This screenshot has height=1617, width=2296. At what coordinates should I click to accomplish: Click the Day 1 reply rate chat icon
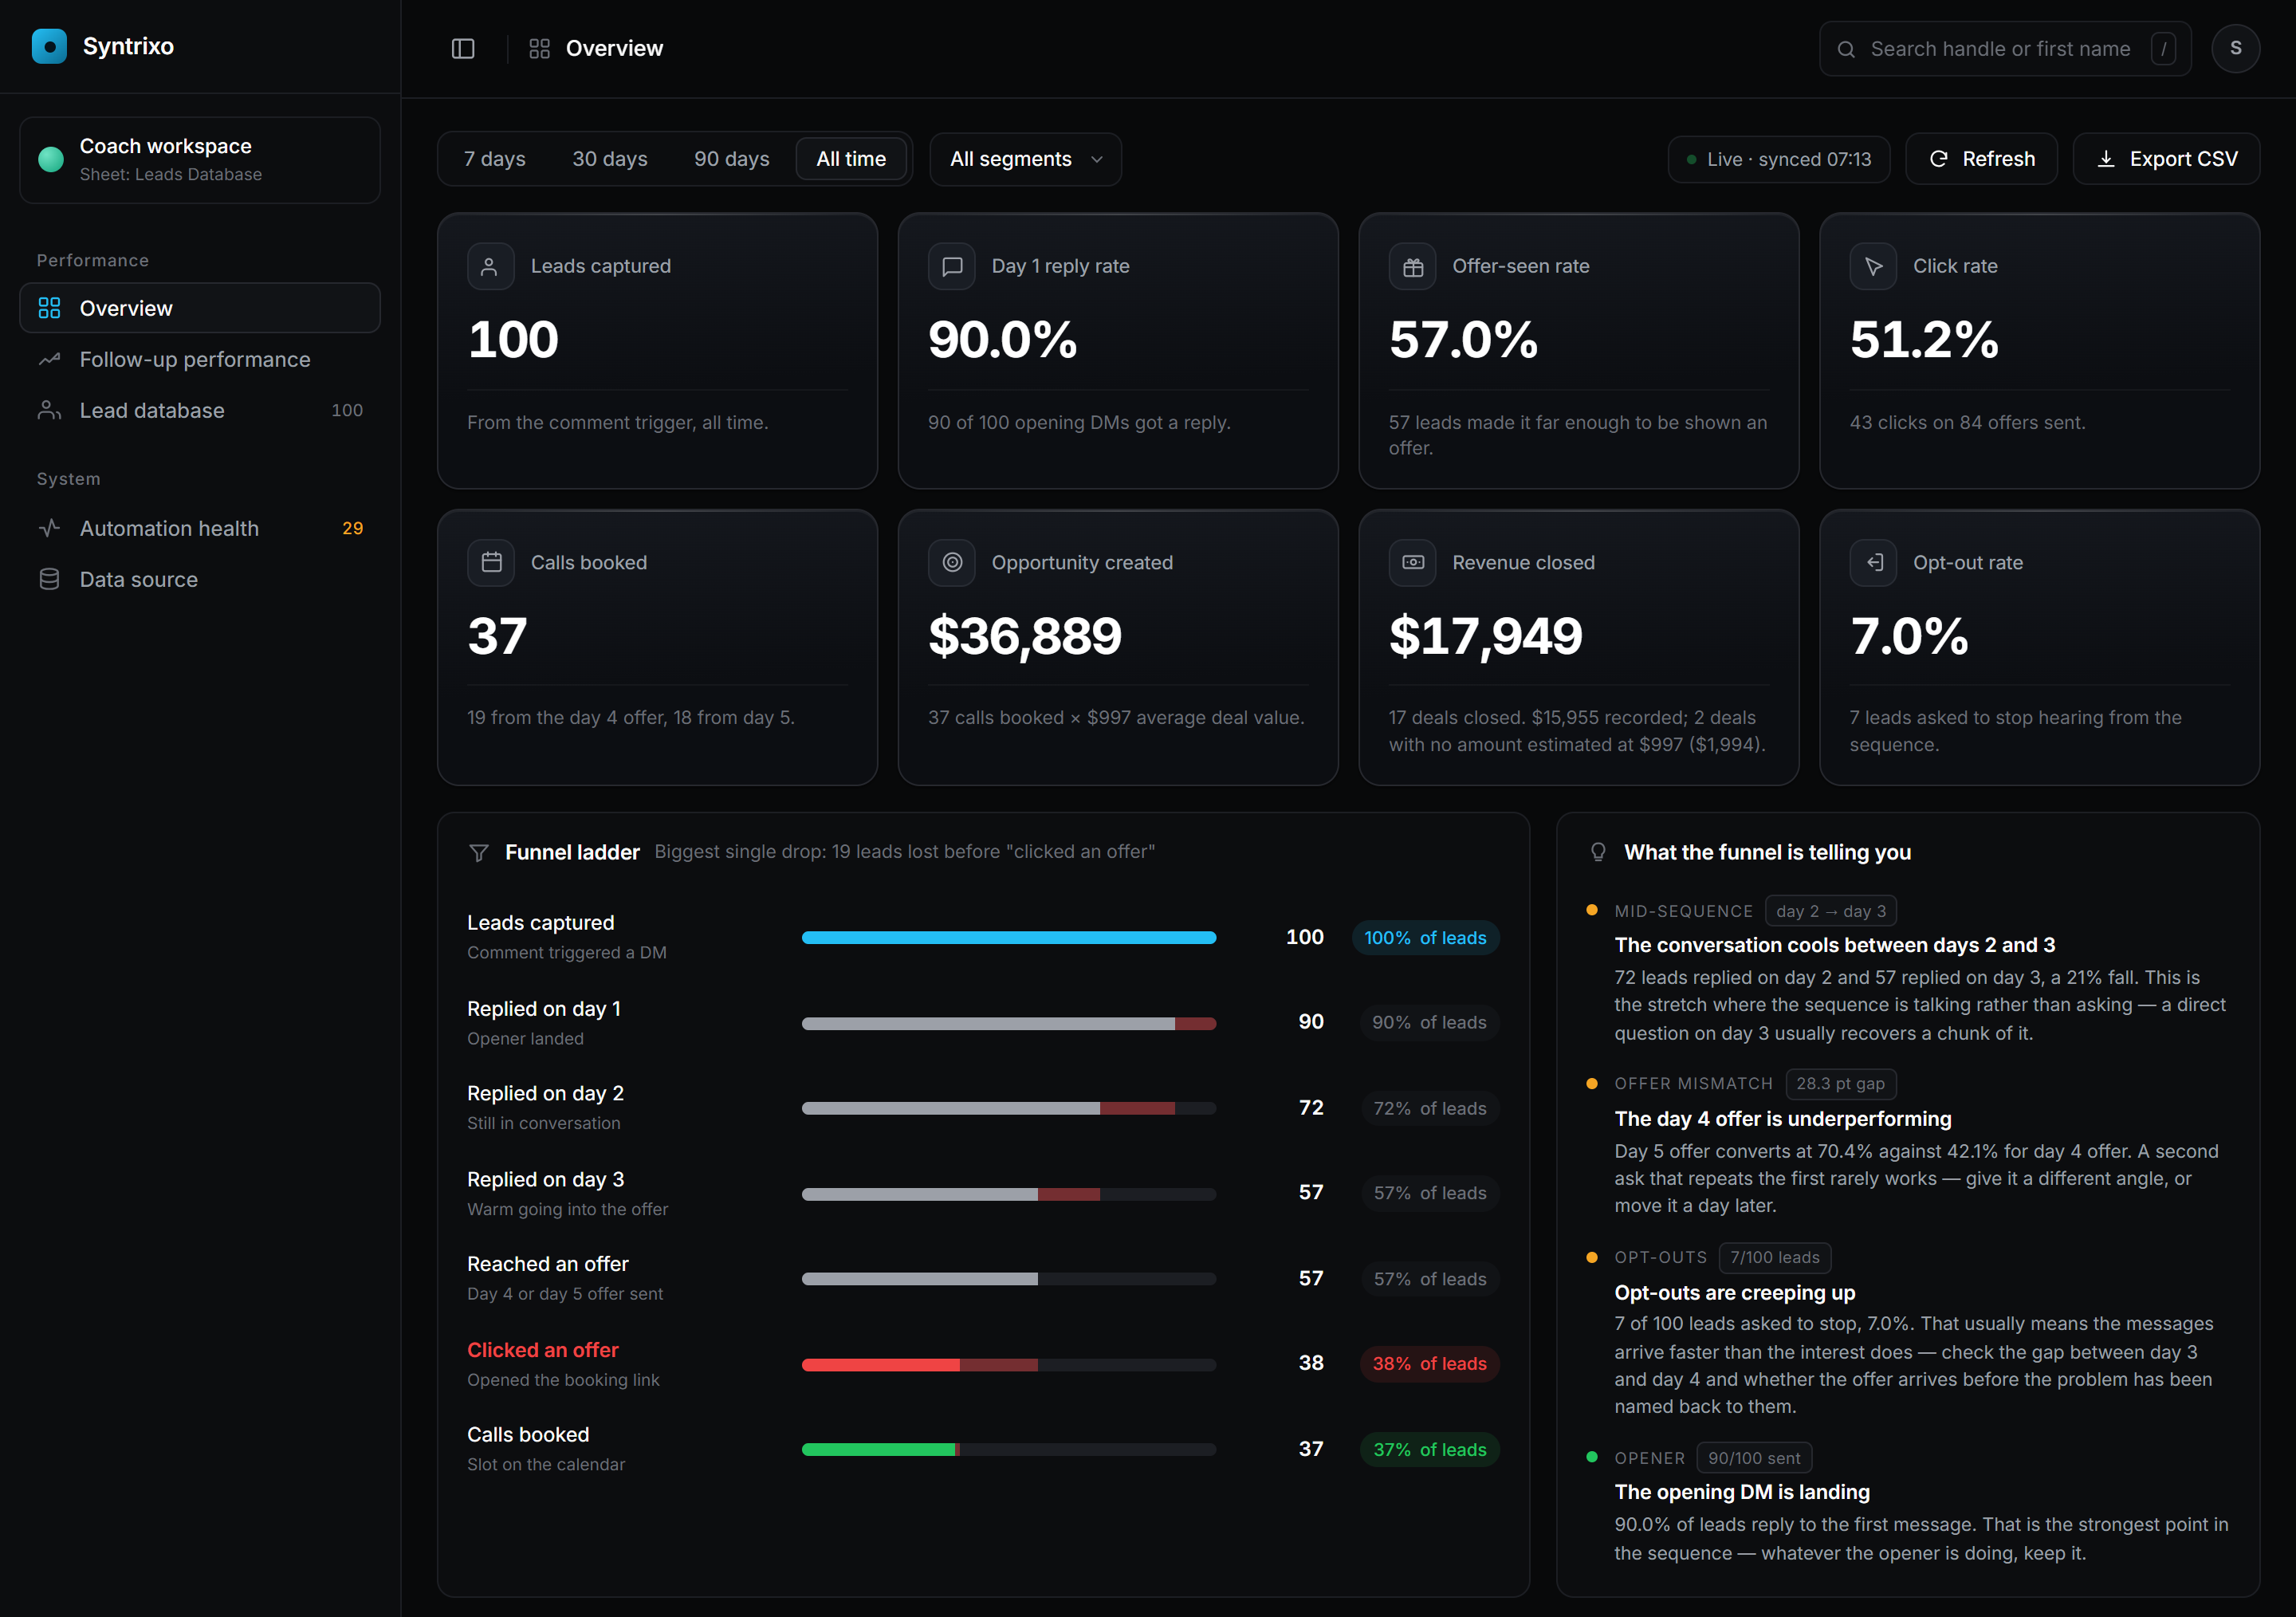pyautogui.click(x=951, y=266)
